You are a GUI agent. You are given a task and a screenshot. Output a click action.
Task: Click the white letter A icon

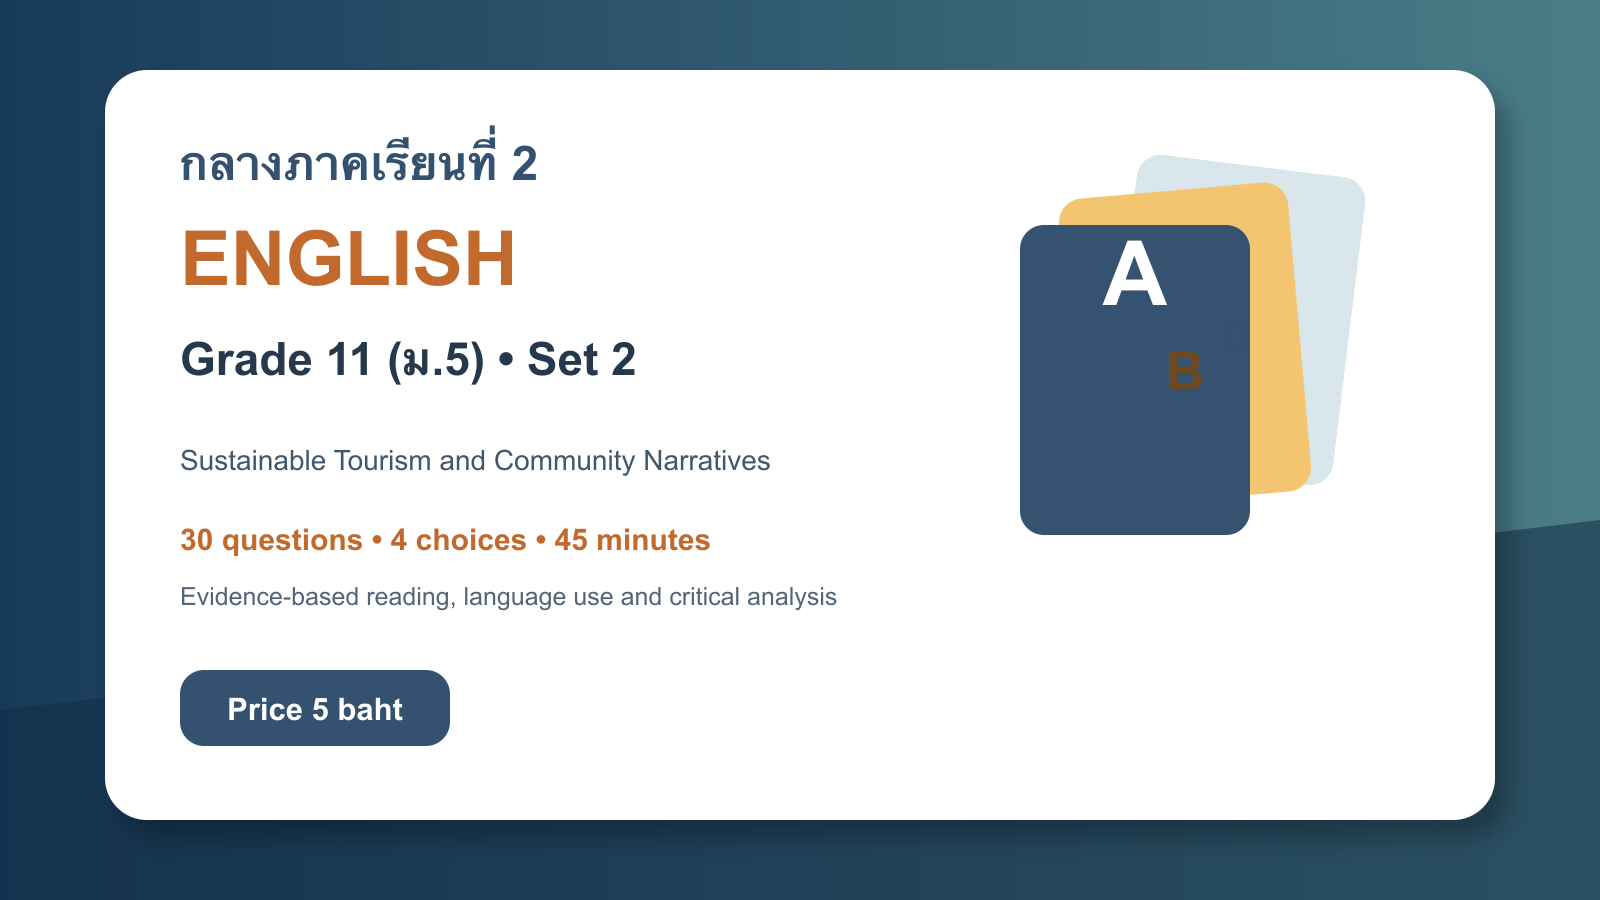[x=1135, y=273]
